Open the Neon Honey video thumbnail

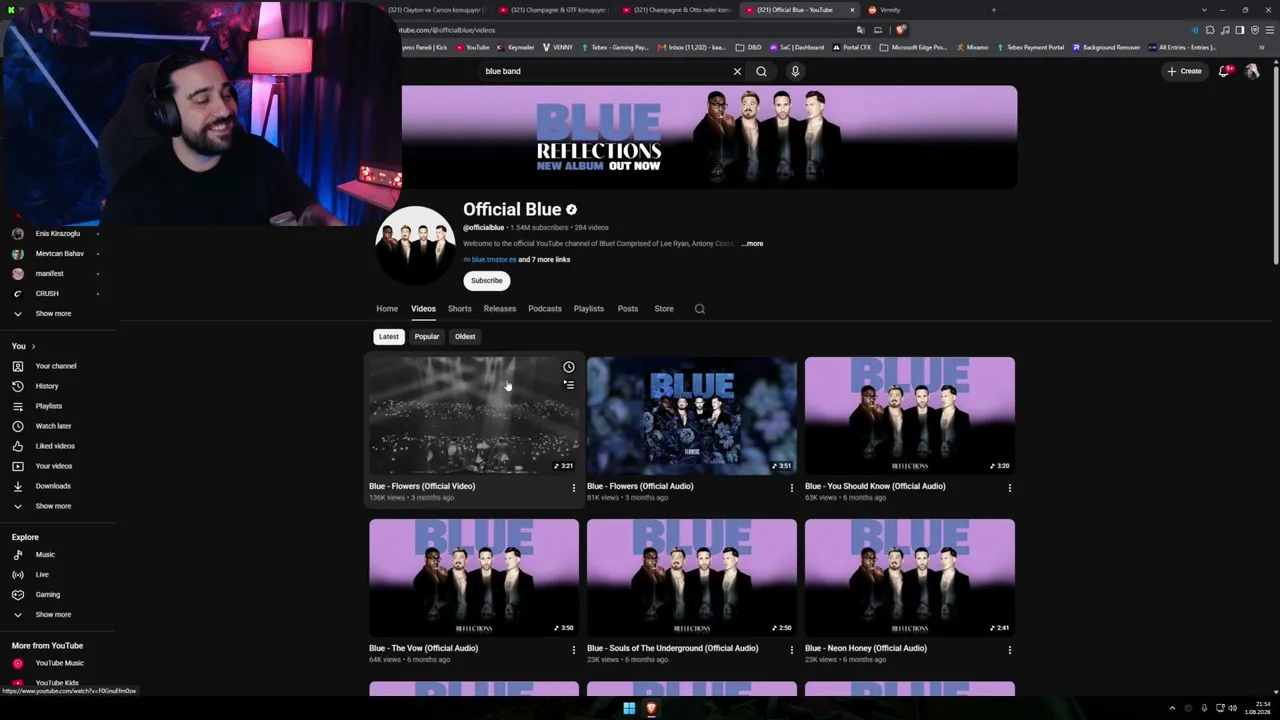click(x=910, y=577)
